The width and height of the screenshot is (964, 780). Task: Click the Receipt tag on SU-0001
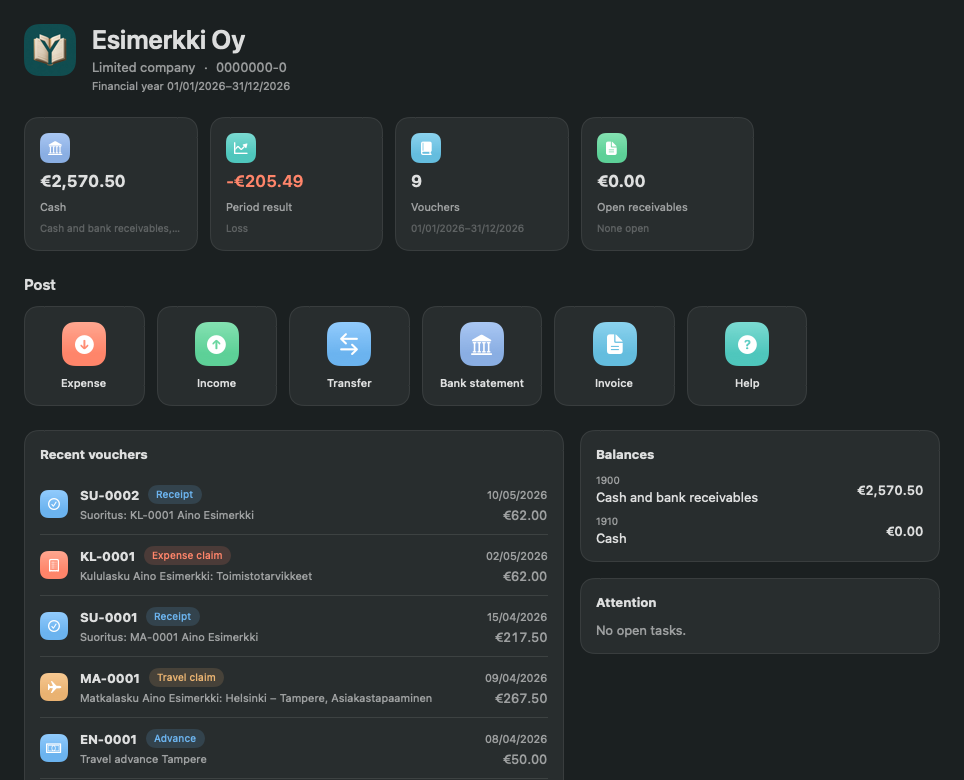(x=172, y=616)
